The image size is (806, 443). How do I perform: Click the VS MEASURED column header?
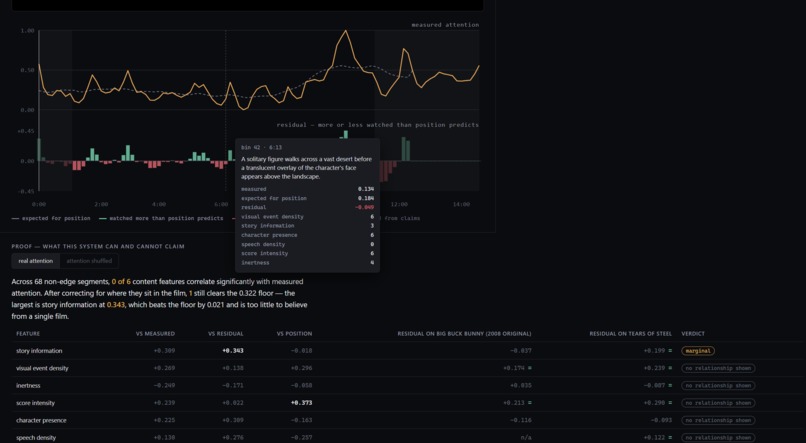(x=155, y=334)
